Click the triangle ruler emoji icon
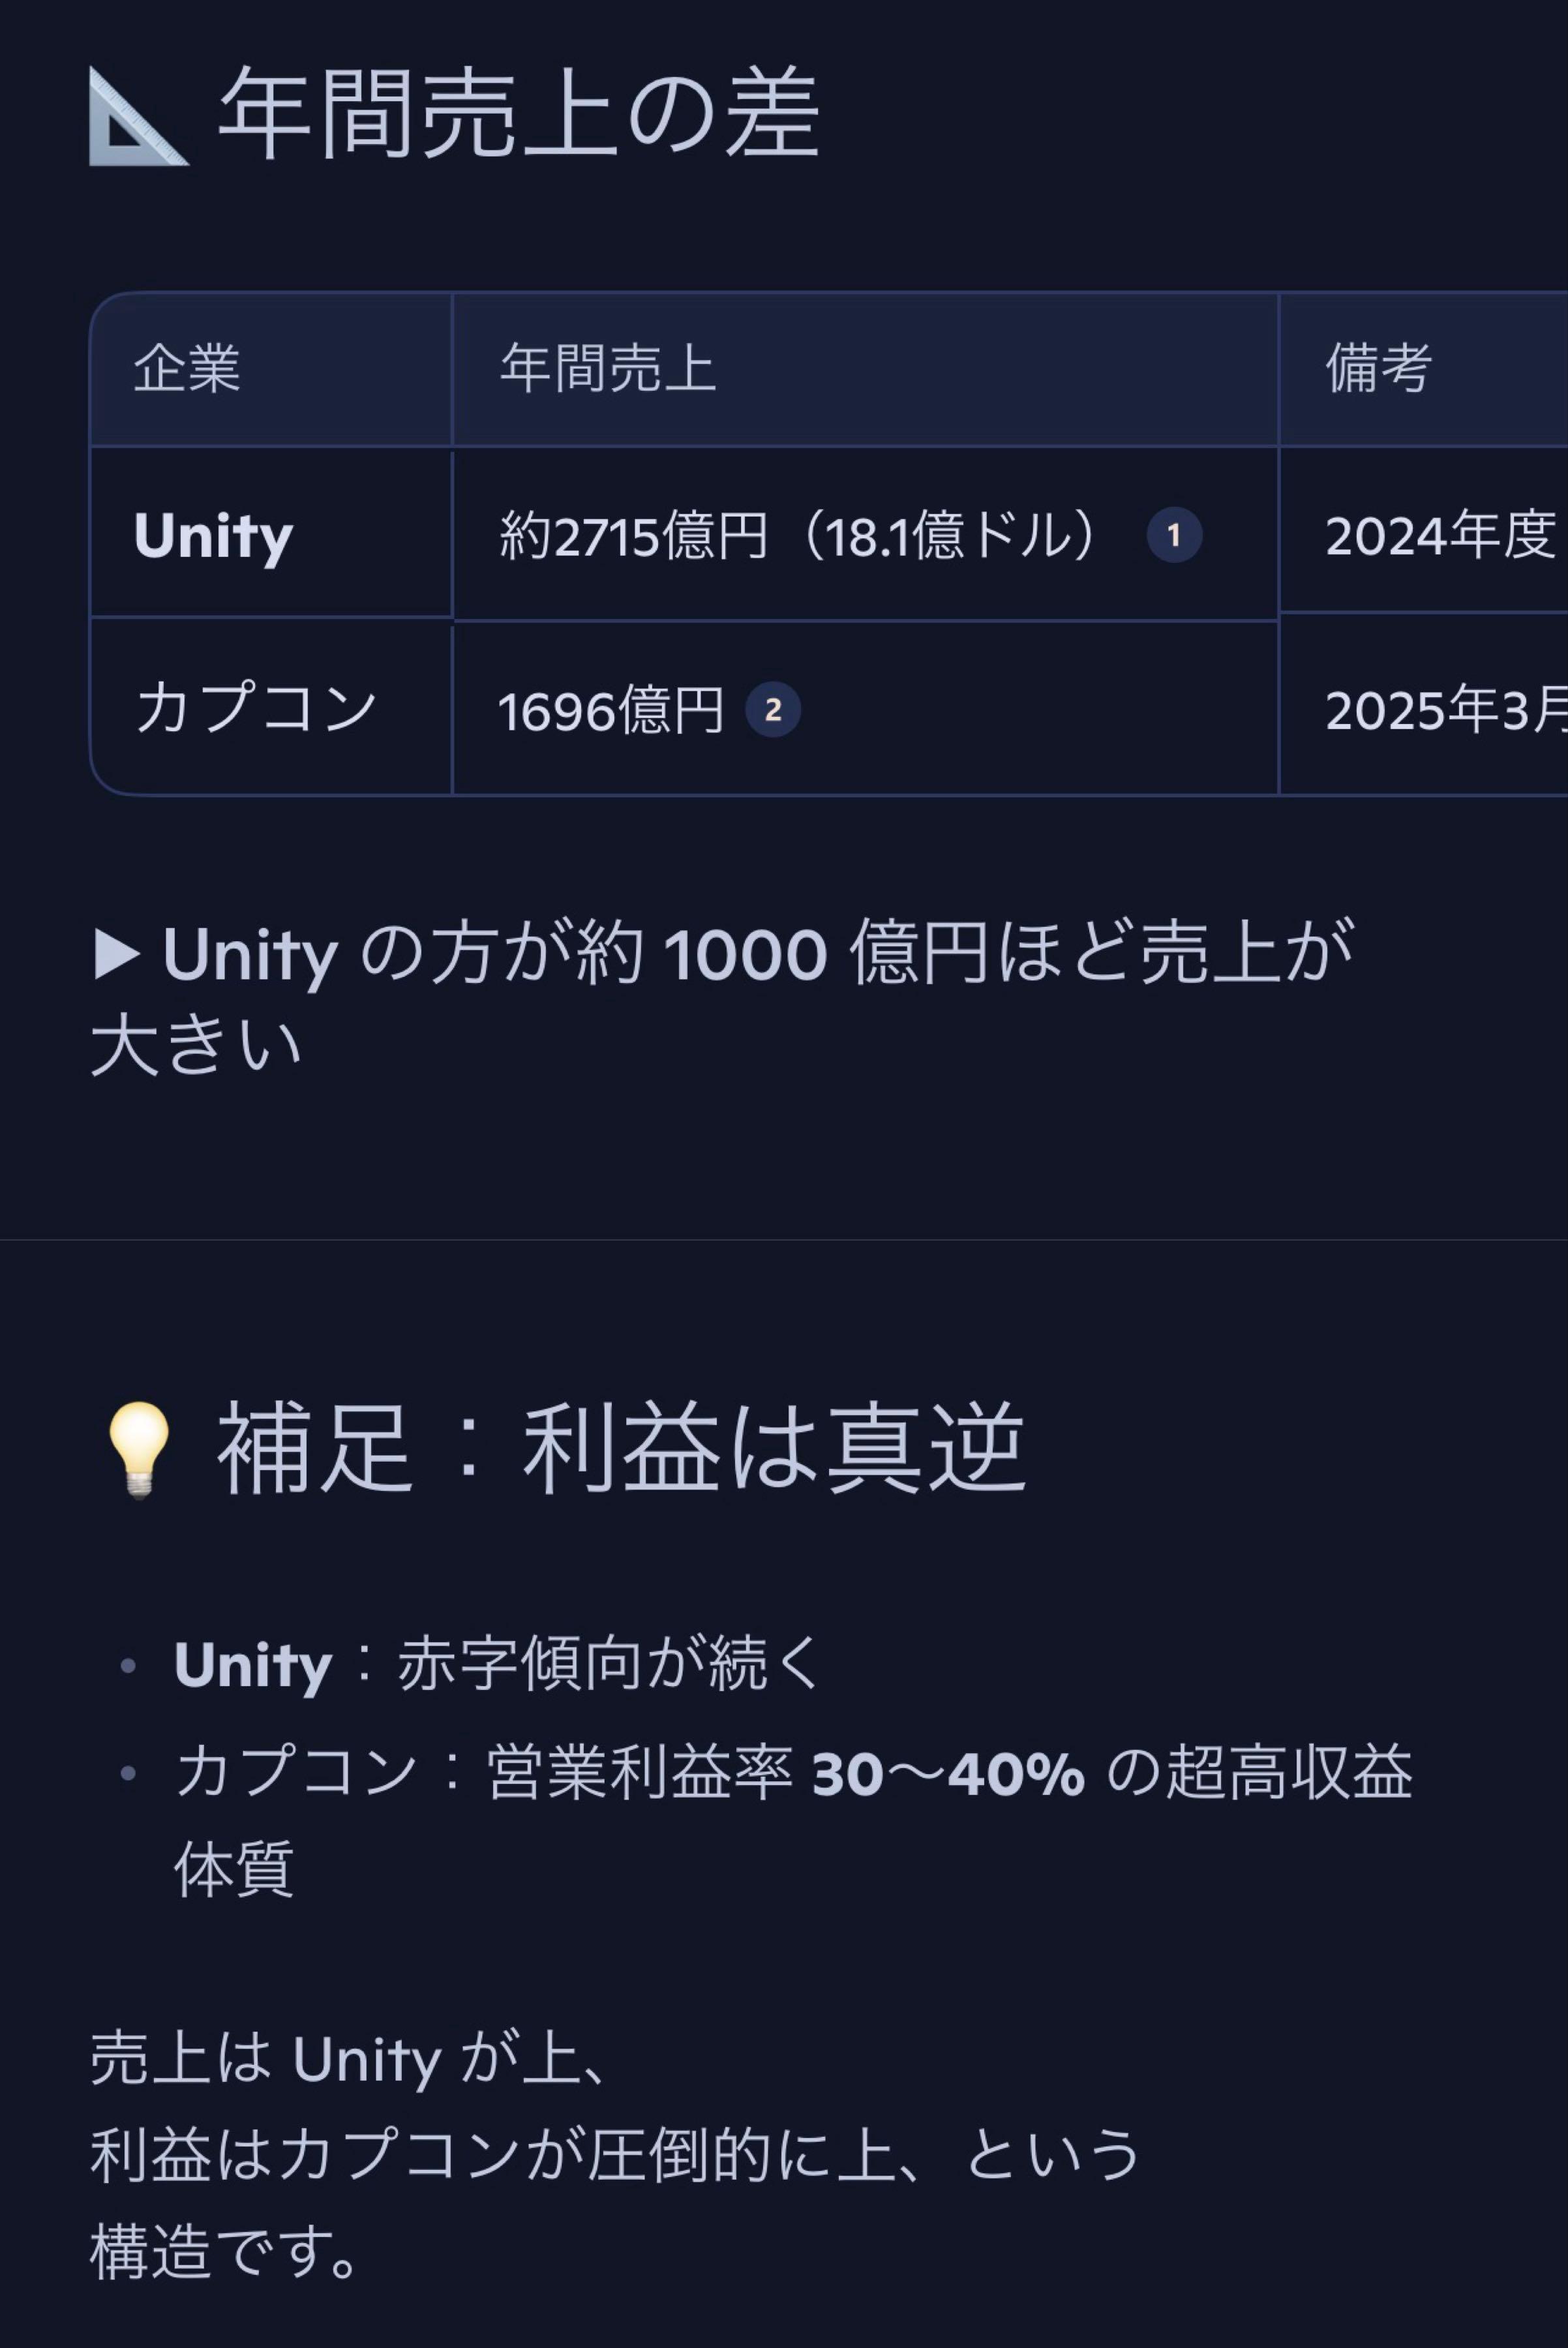Image resolution: width=1568 pixels, height=2348 pixels. click(138, 116)
